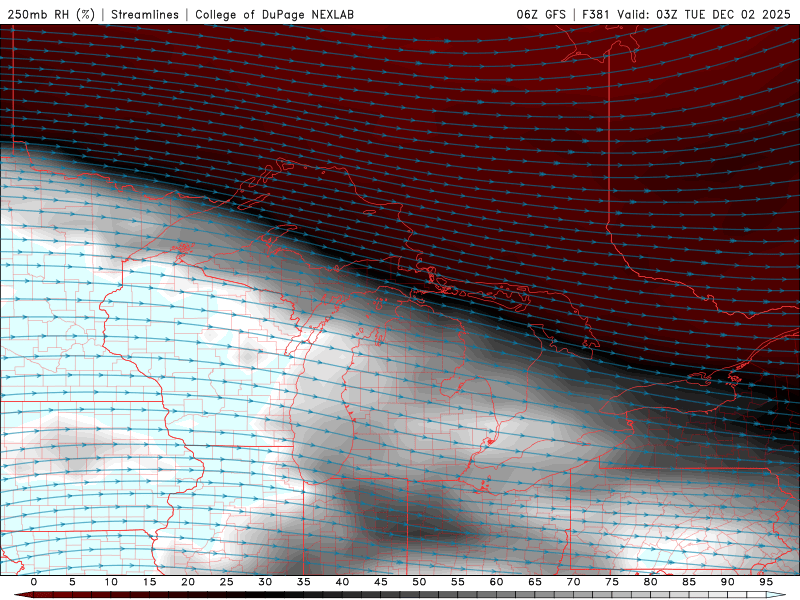800x600 pixels.
Task: Click the colorbar value label '80'
Action: [x=651, y=582]
